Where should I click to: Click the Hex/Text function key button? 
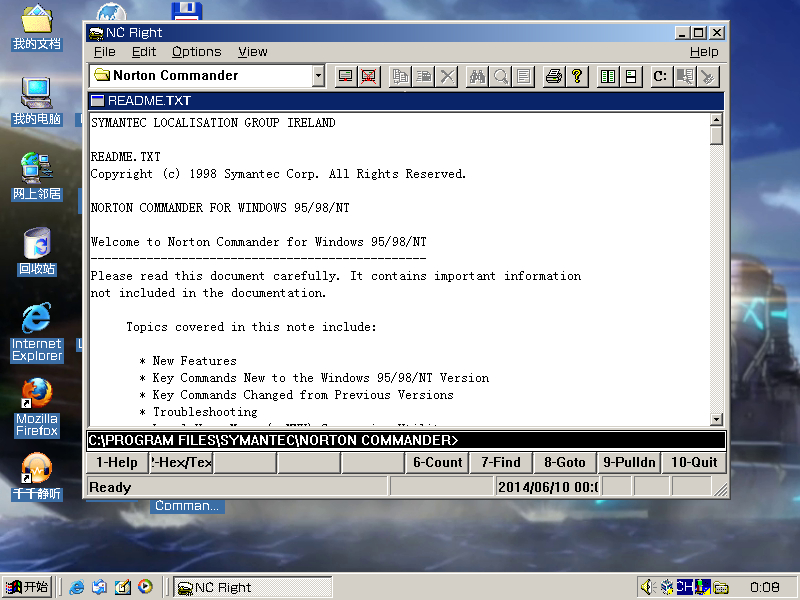coord(181,462)
